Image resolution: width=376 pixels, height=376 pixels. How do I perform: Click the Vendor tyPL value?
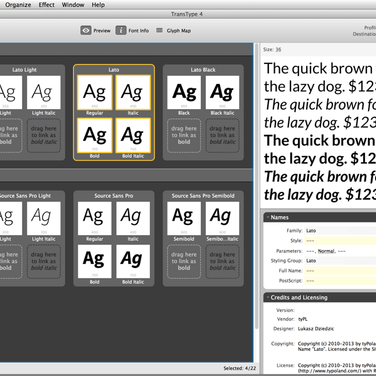303,319
